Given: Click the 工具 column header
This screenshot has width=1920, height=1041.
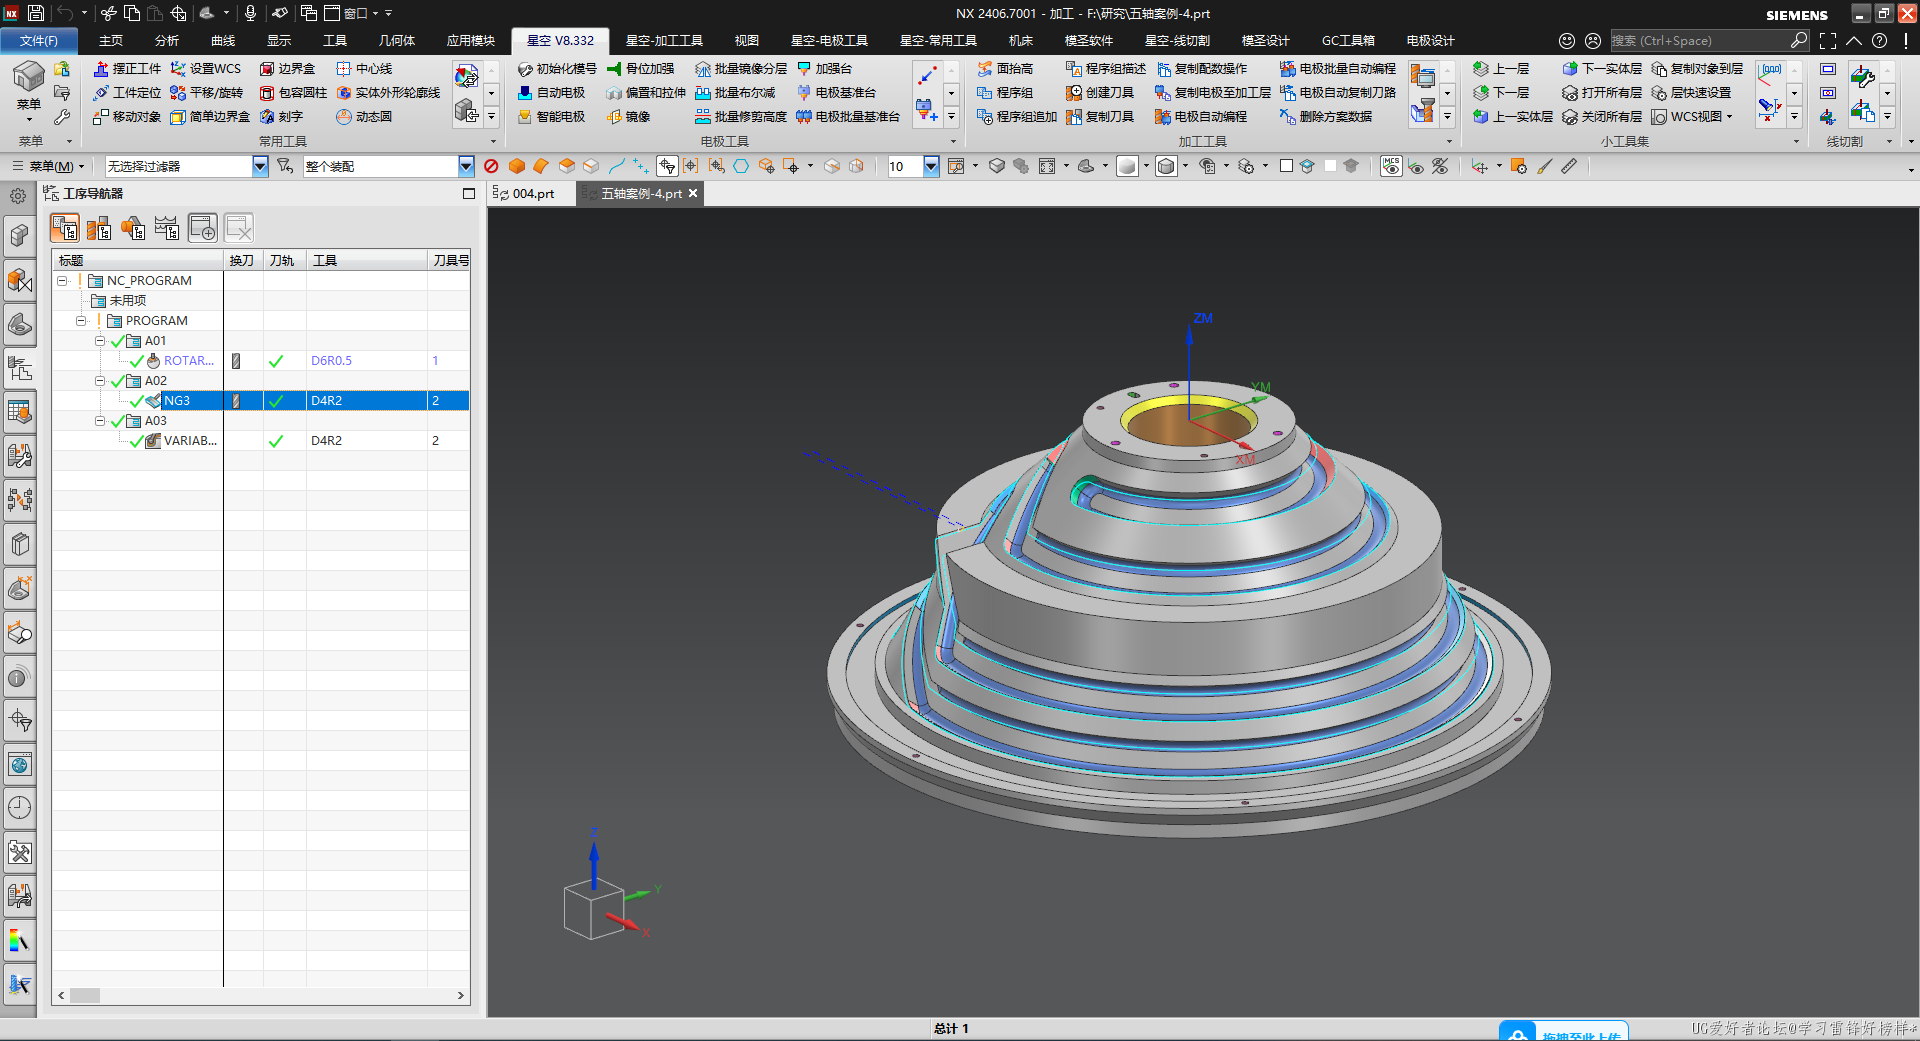Looking at the screenshot, I should pyautogui.click(x=367, y=260).
